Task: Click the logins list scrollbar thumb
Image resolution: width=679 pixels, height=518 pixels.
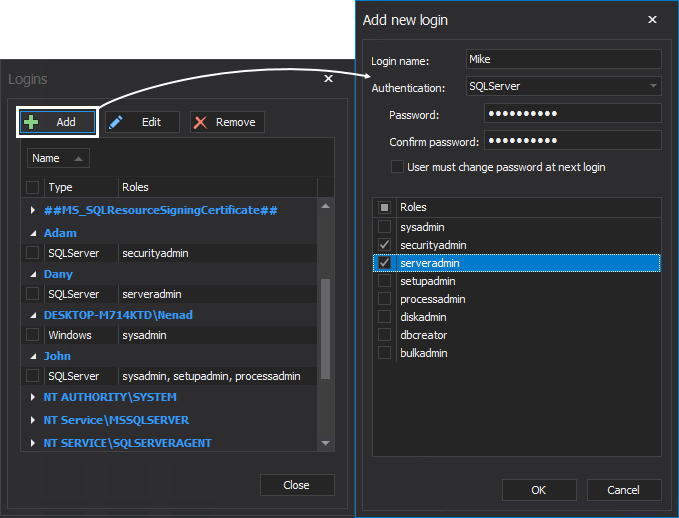Action: (x=326, y=329)
